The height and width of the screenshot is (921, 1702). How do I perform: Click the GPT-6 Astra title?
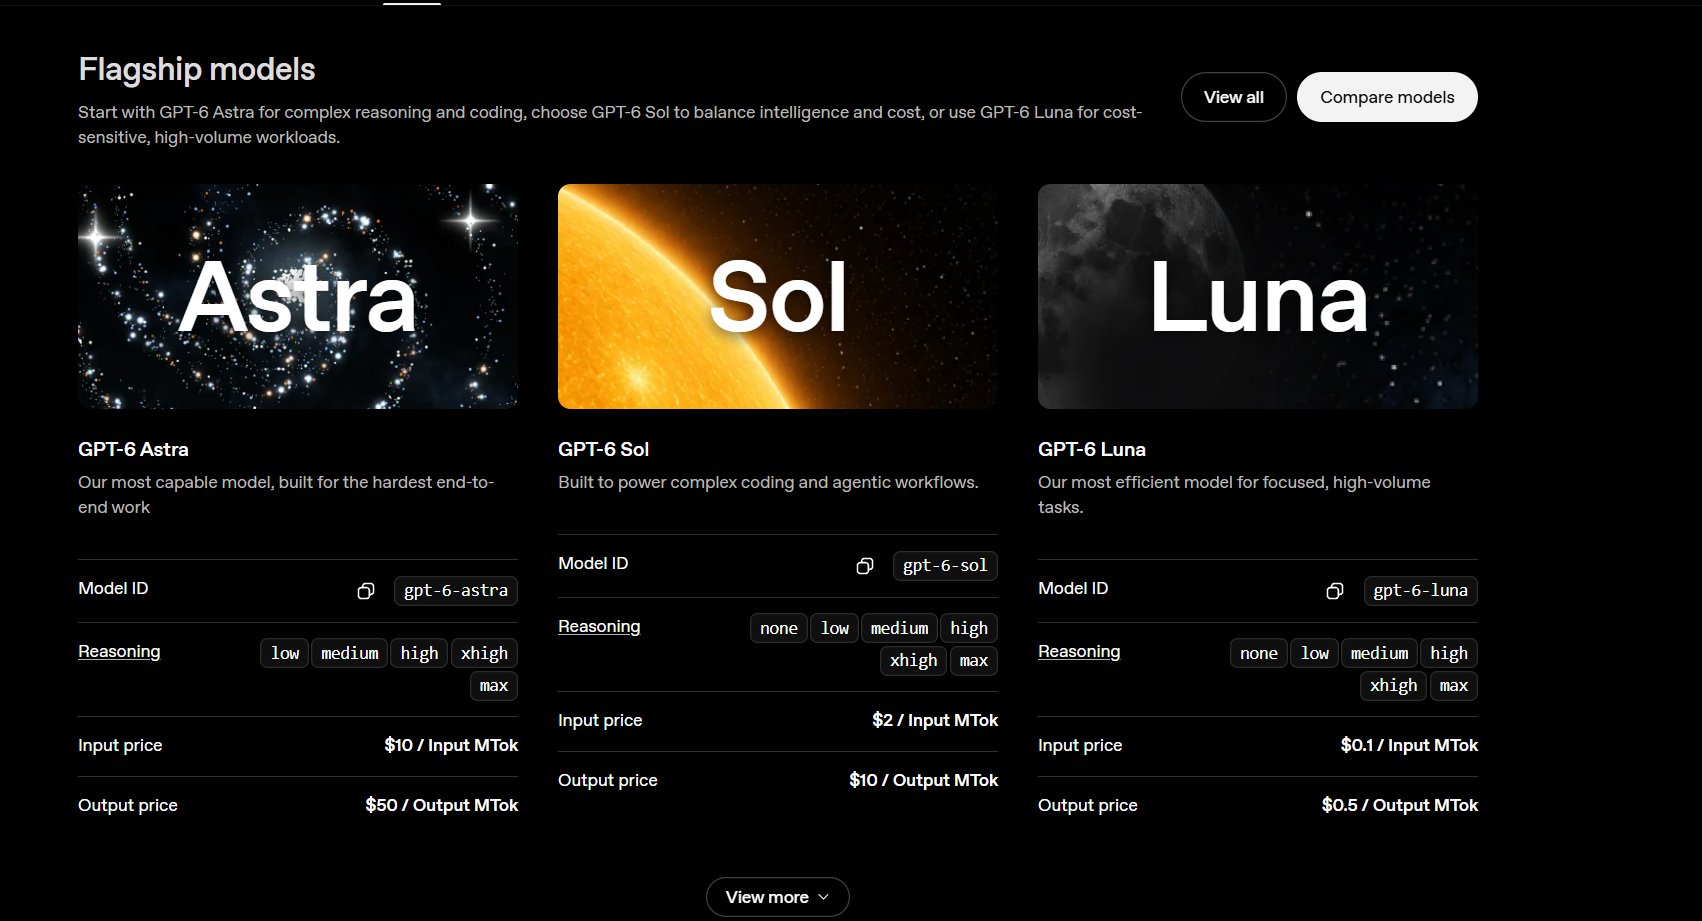(x=133, y=449)
